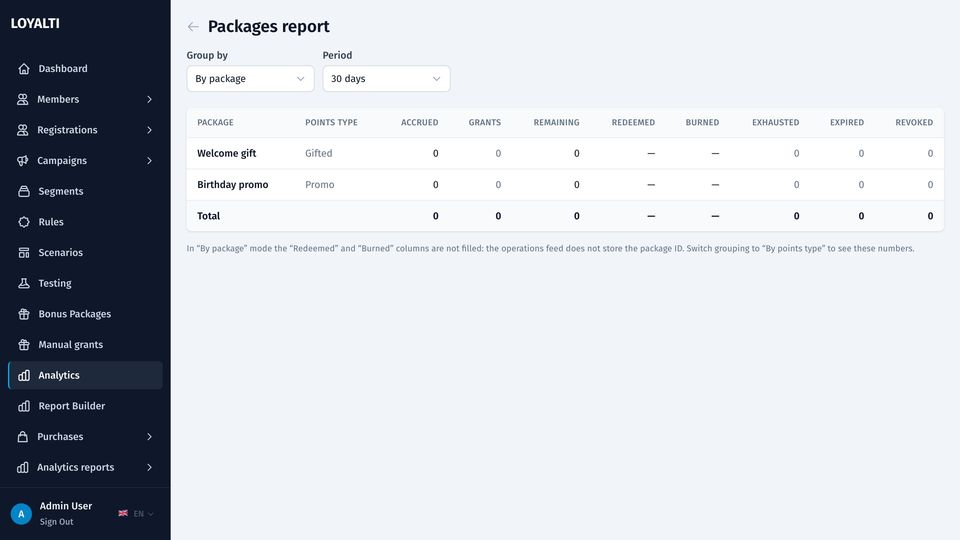Image resolution: width=960 pixels, height=540 pixels.
Task: Click the POINTS TYPE column header
Action: pos(331,122)
